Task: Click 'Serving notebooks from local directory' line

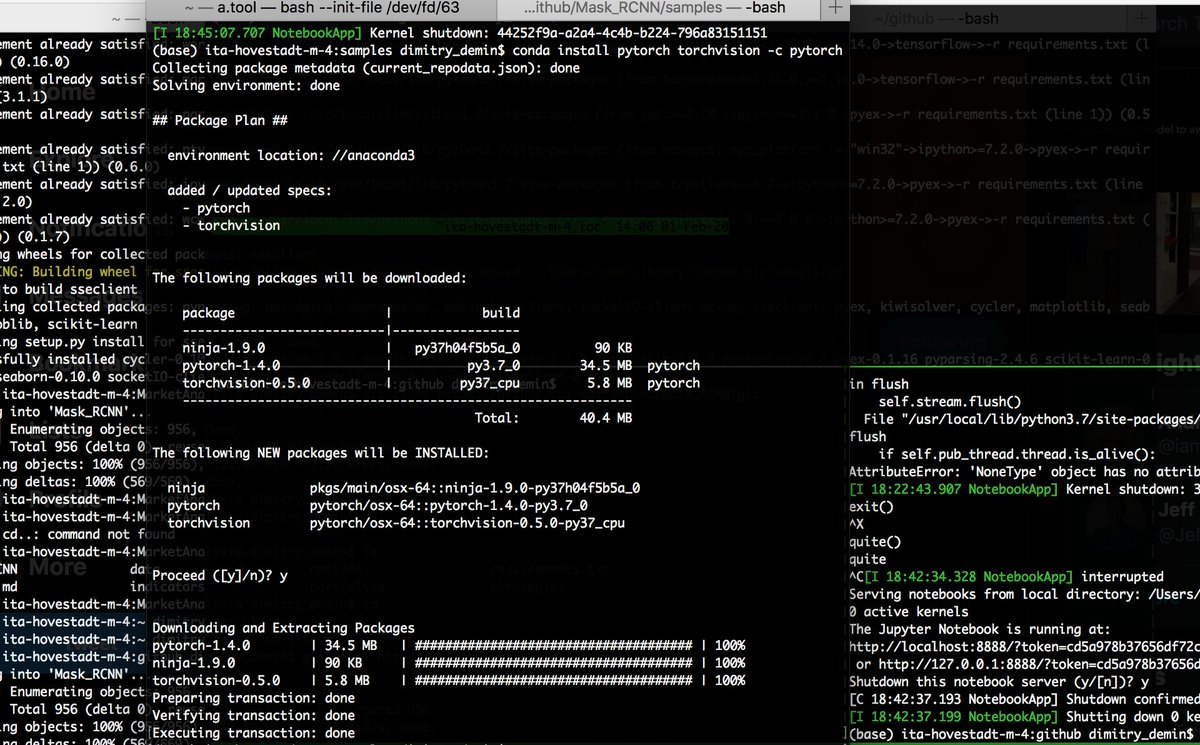Action: click(x=1024, y=594)
